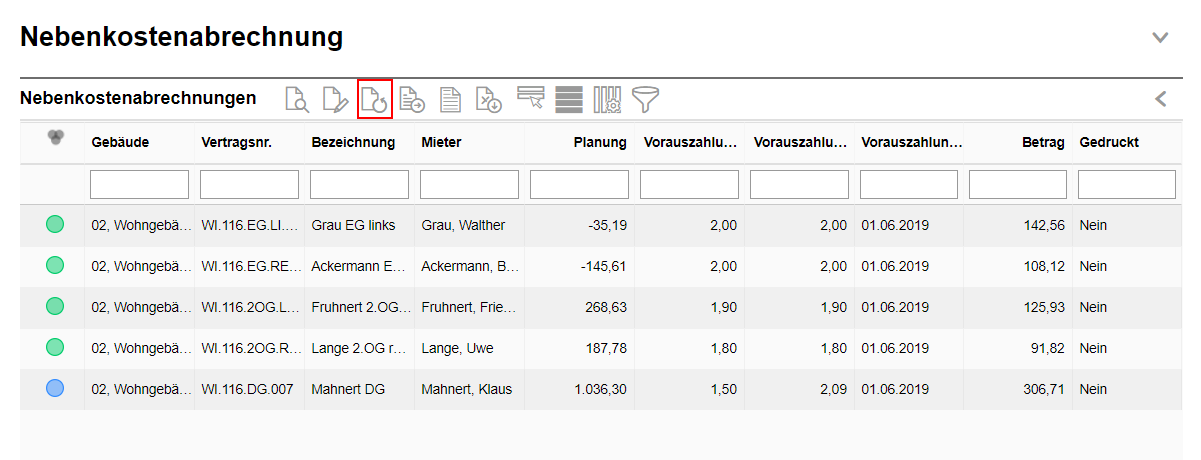
Task: Click the blue status circle for Mahnert
Action: point(55,389)
